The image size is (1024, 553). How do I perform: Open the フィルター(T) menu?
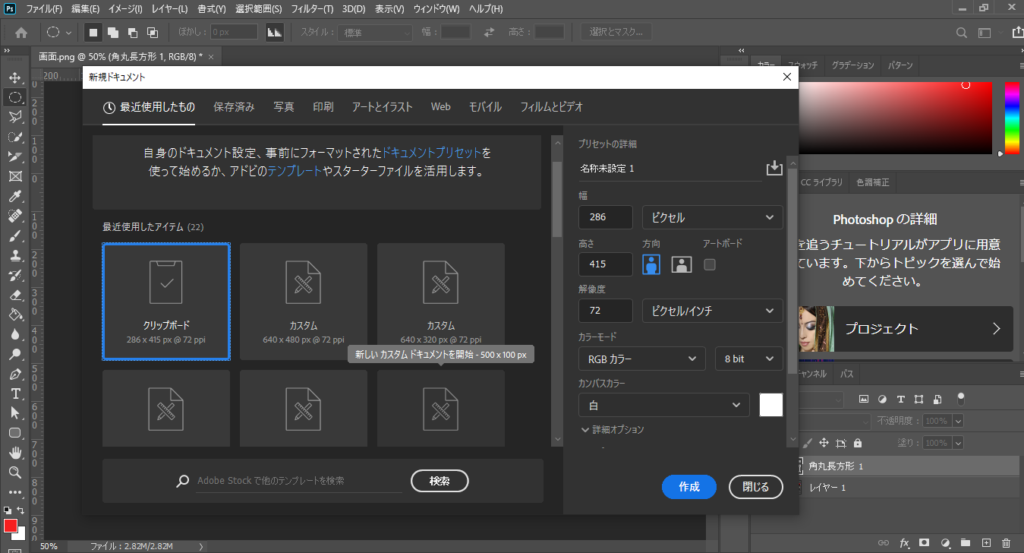[x=312, y=9]
